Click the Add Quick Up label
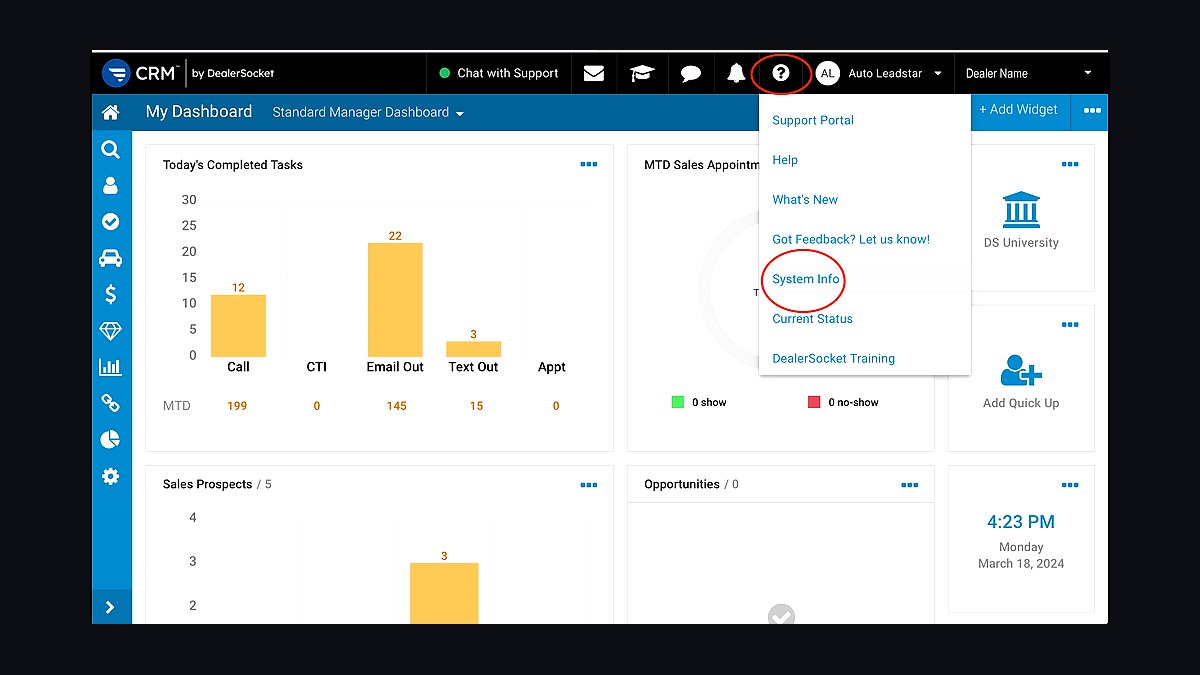Viewport: 1200px width, 675px height. [1021, 403]
